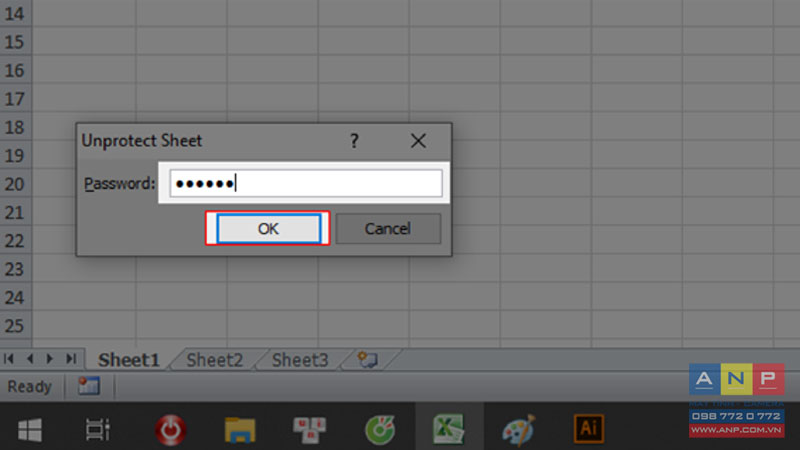The width and height of the screenshot is (800, 450).
Task: Launch Adobe Illustrator from the taskbar
Action: tap(589, 429)
